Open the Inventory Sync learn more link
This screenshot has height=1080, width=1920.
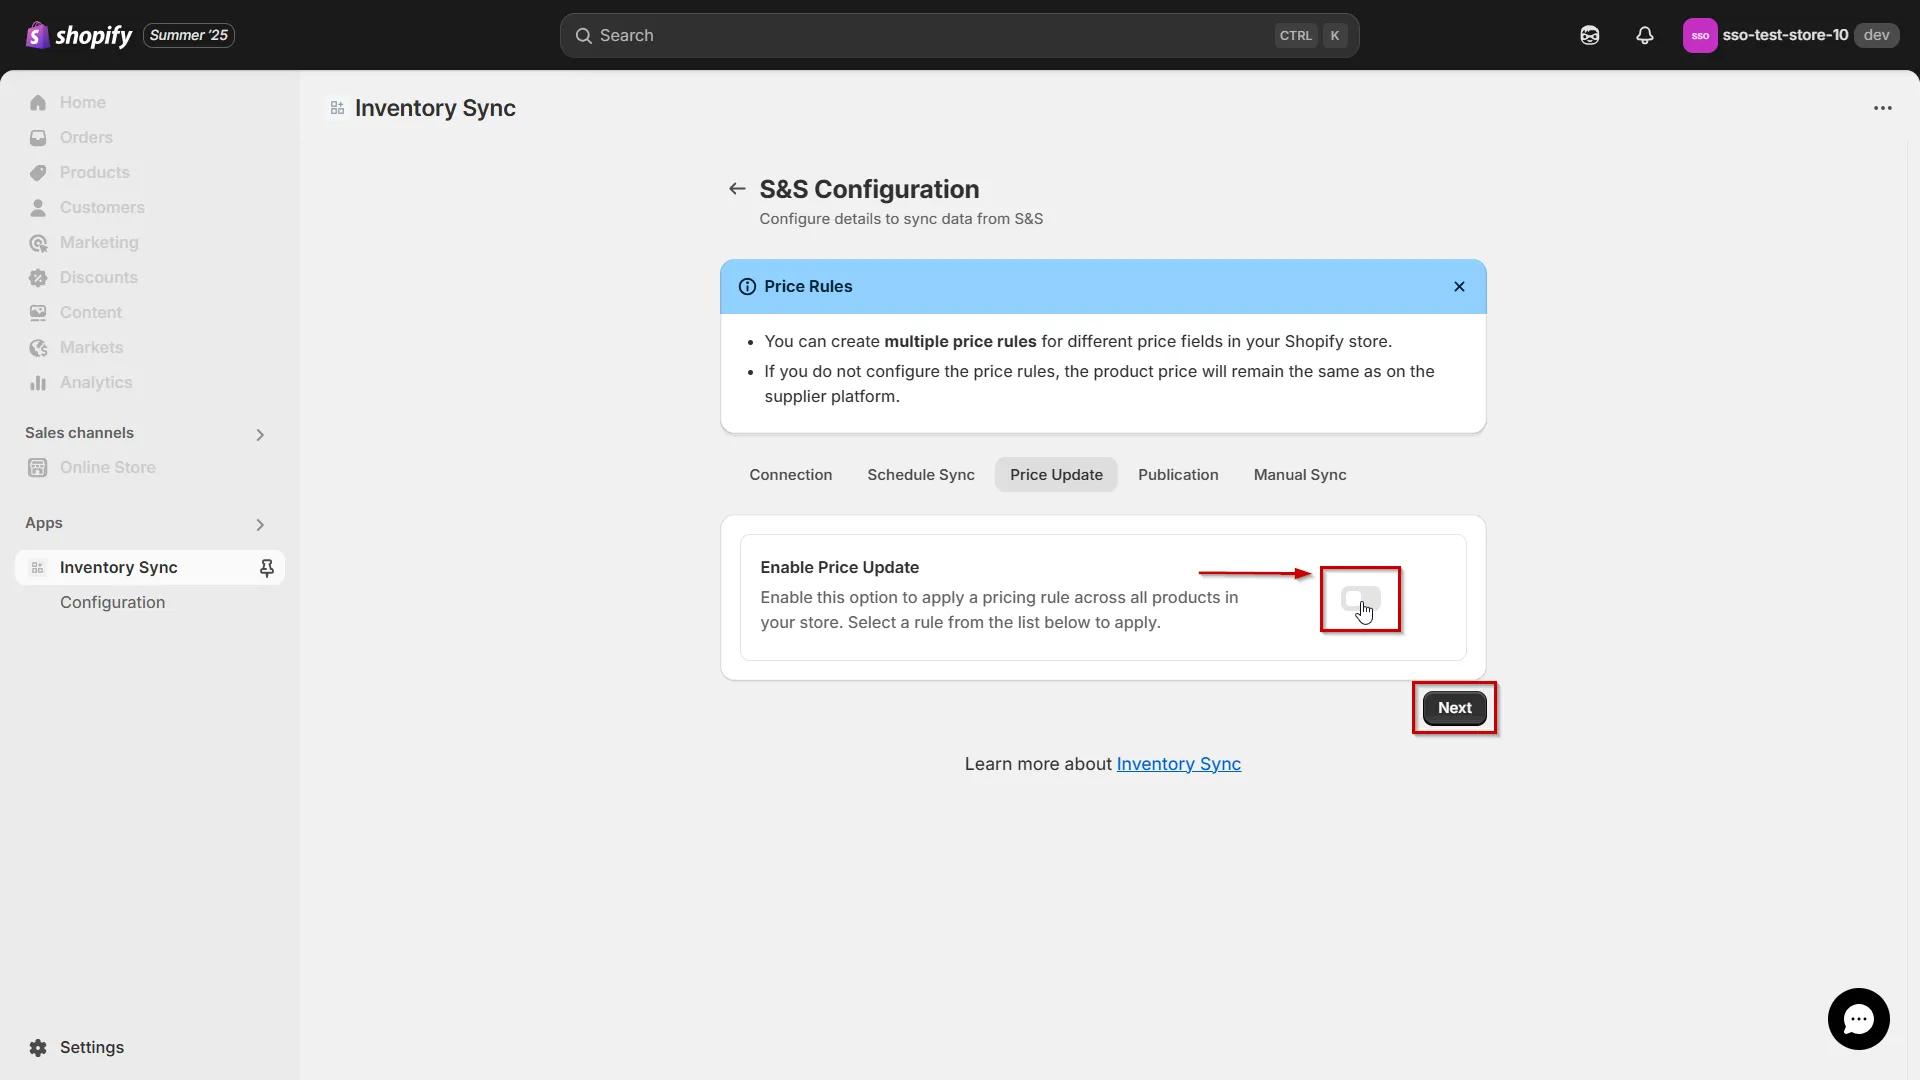[1178, 764]
